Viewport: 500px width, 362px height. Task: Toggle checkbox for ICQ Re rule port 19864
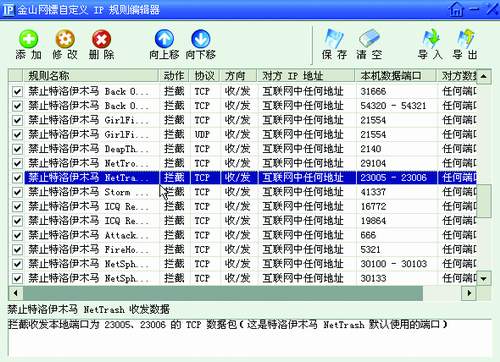coord(17,221)
